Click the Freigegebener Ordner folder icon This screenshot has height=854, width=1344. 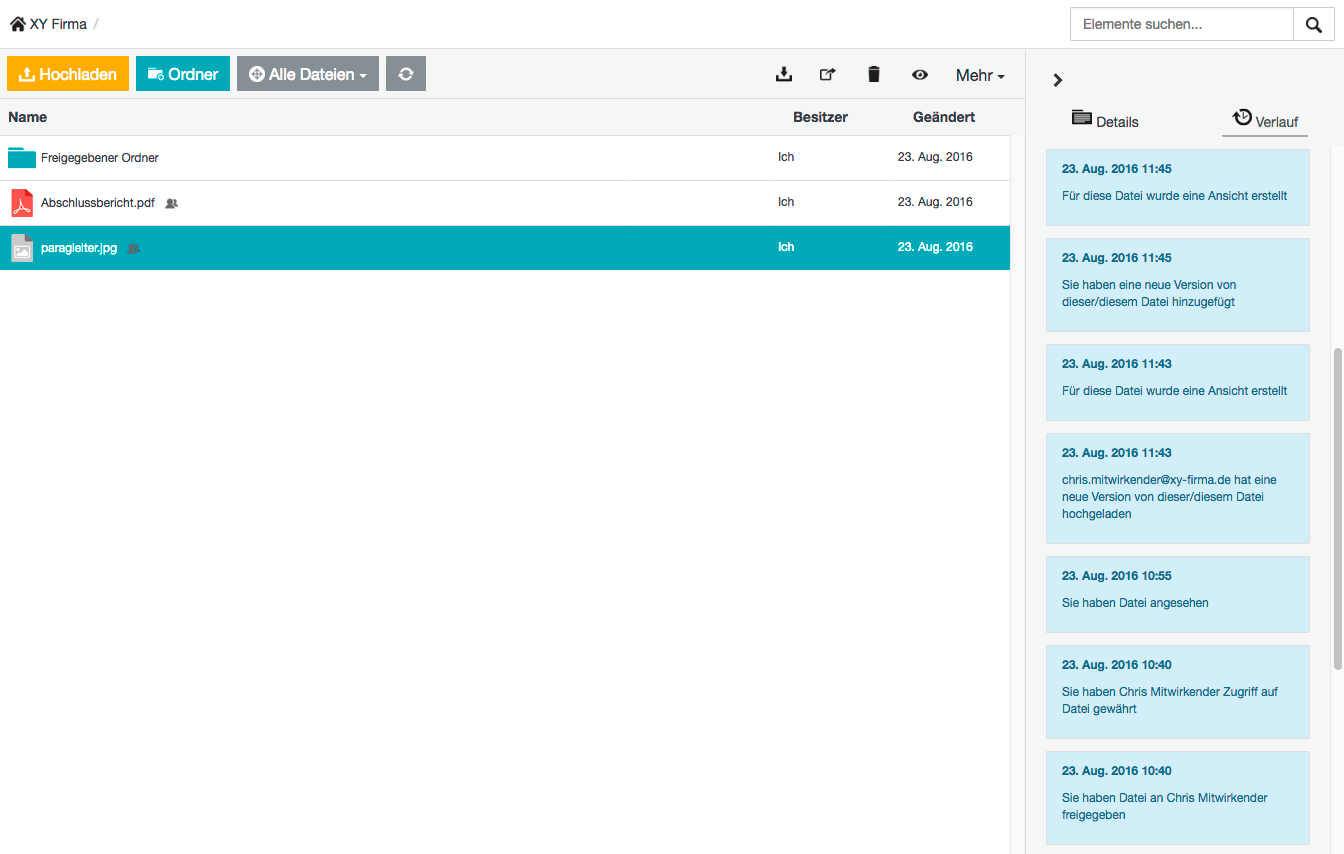22,158
